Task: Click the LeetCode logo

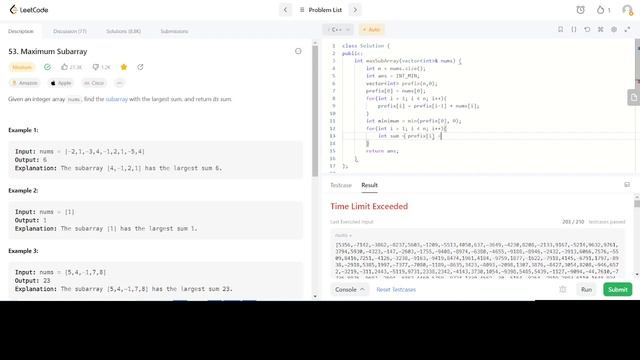Action: (29, 10)
